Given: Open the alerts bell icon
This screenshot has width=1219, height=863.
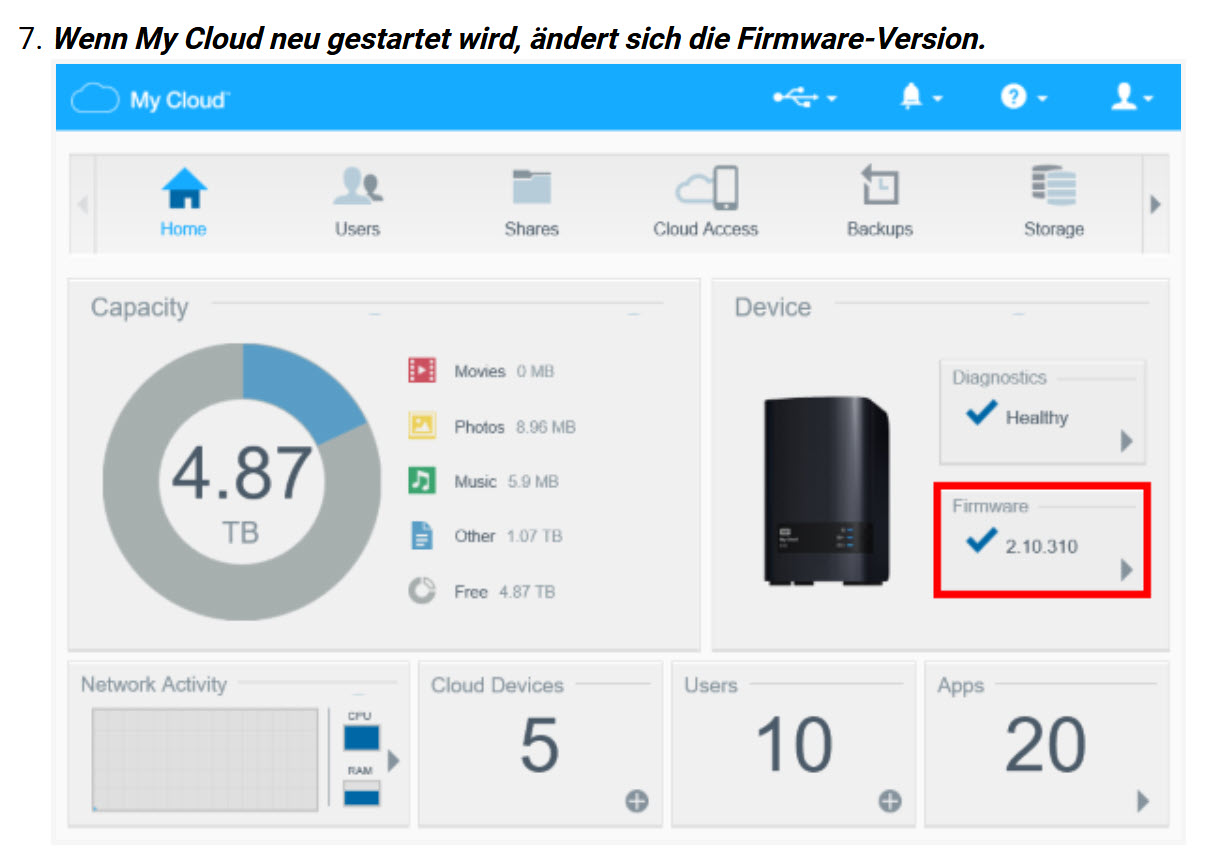Looking at the screenshot, I should coord(921,97).
